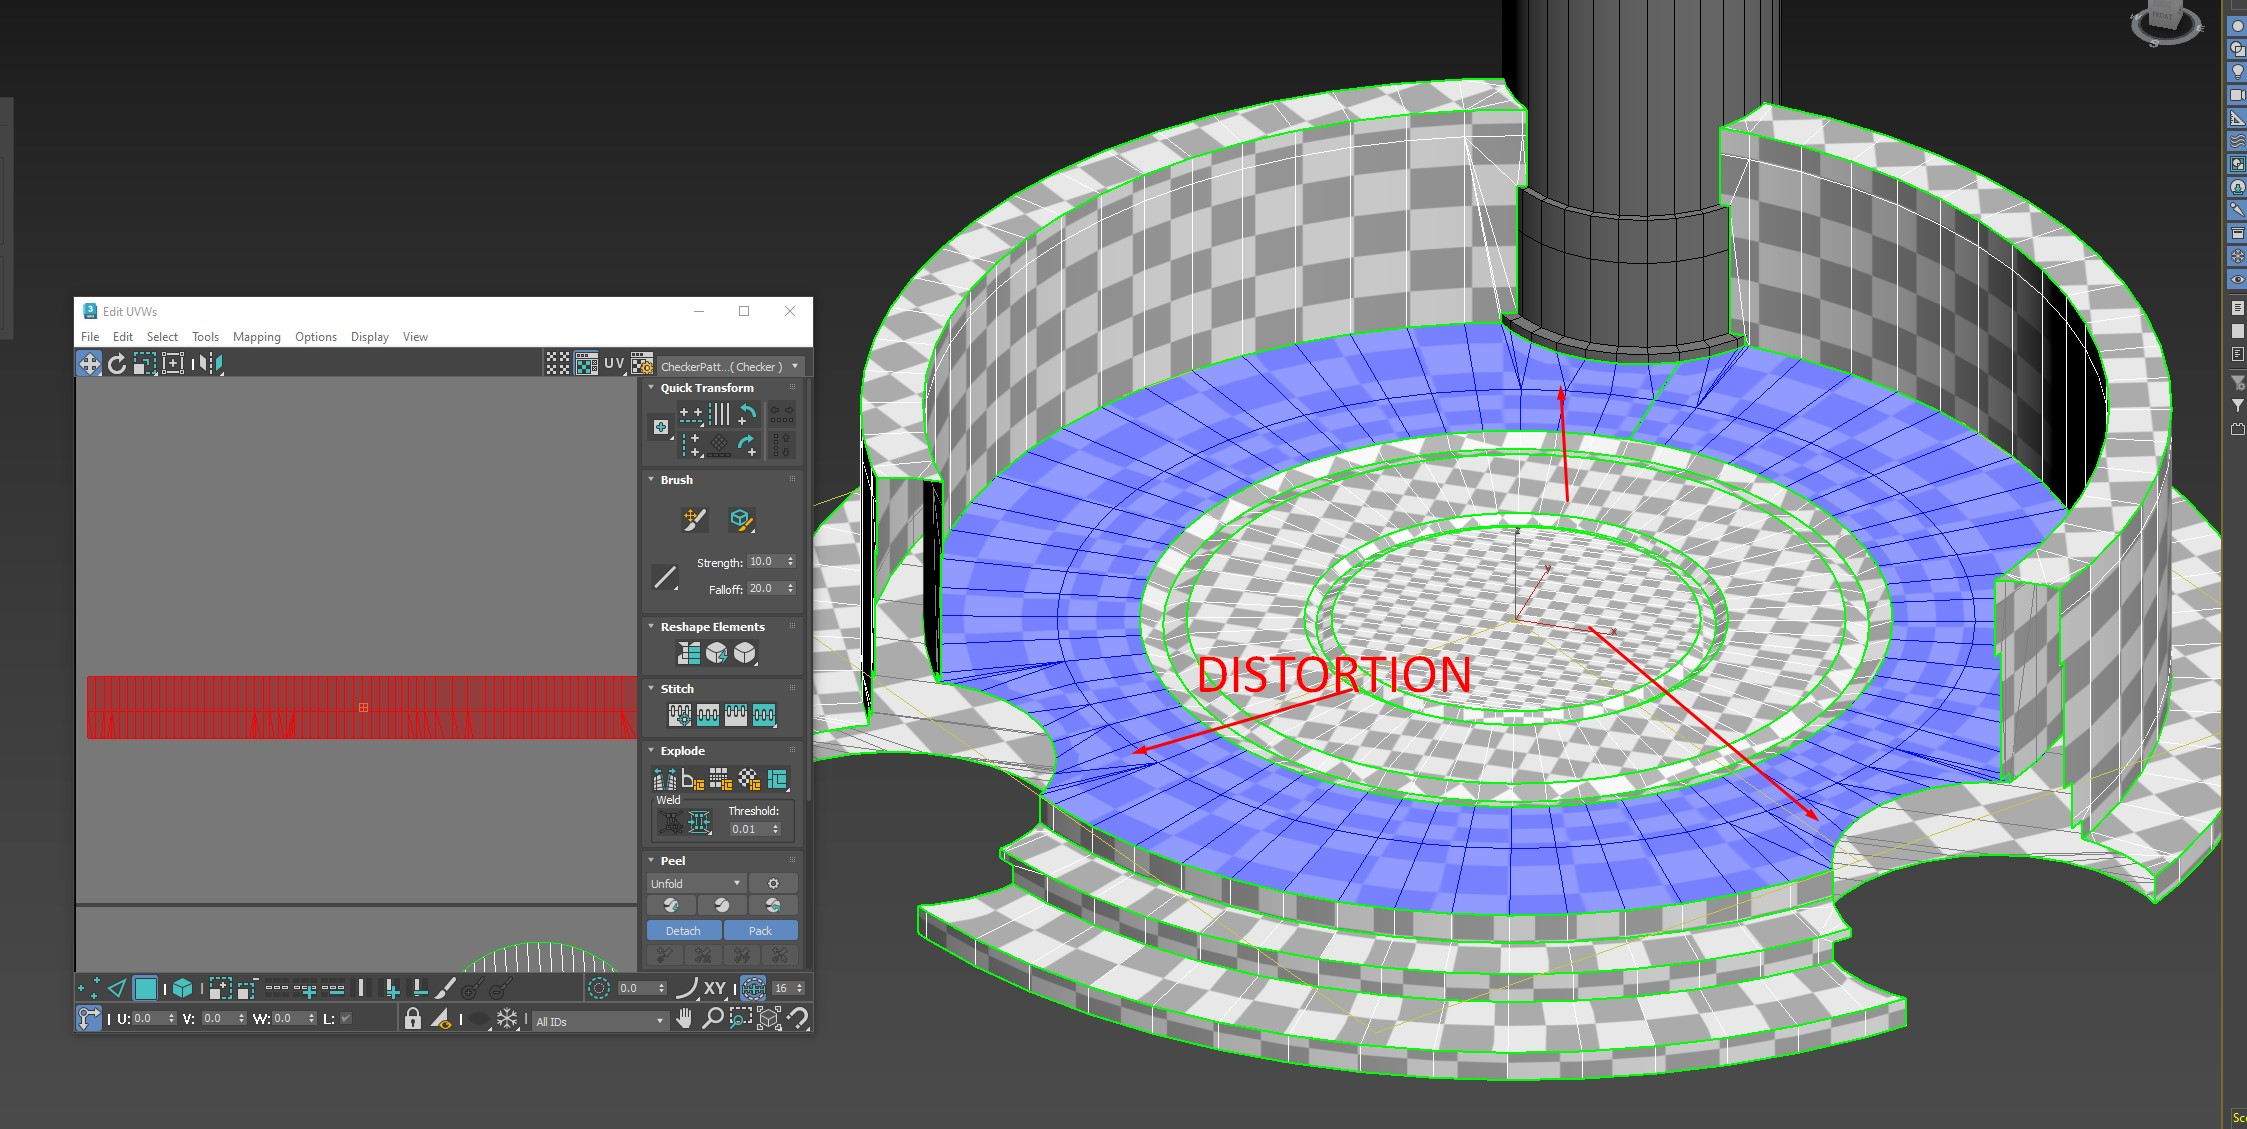This screenshot has height=1129, width=2247.
Task: Click Align Horizontally to Pivot icon
Action: [x=691, y=414]
